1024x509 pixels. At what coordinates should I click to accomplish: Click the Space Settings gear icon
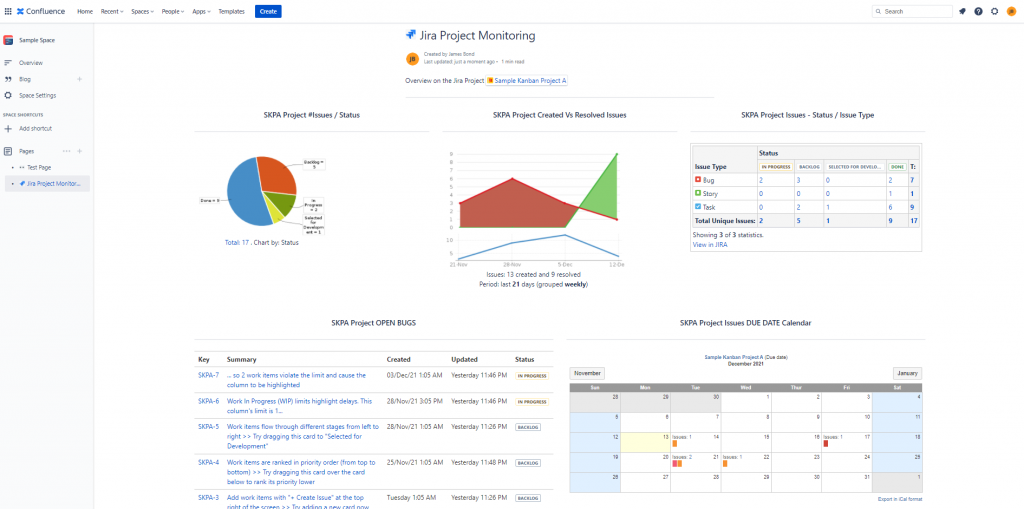click(x=8, y=95)
